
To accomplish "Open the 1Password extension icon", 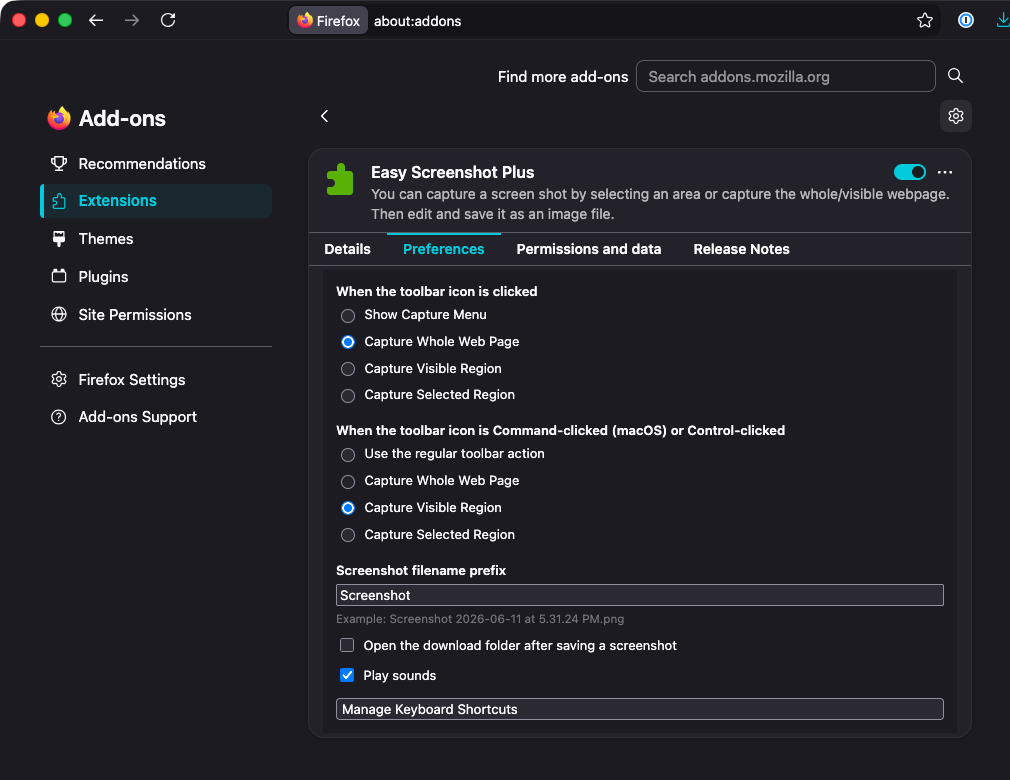I will pos(966,21).
